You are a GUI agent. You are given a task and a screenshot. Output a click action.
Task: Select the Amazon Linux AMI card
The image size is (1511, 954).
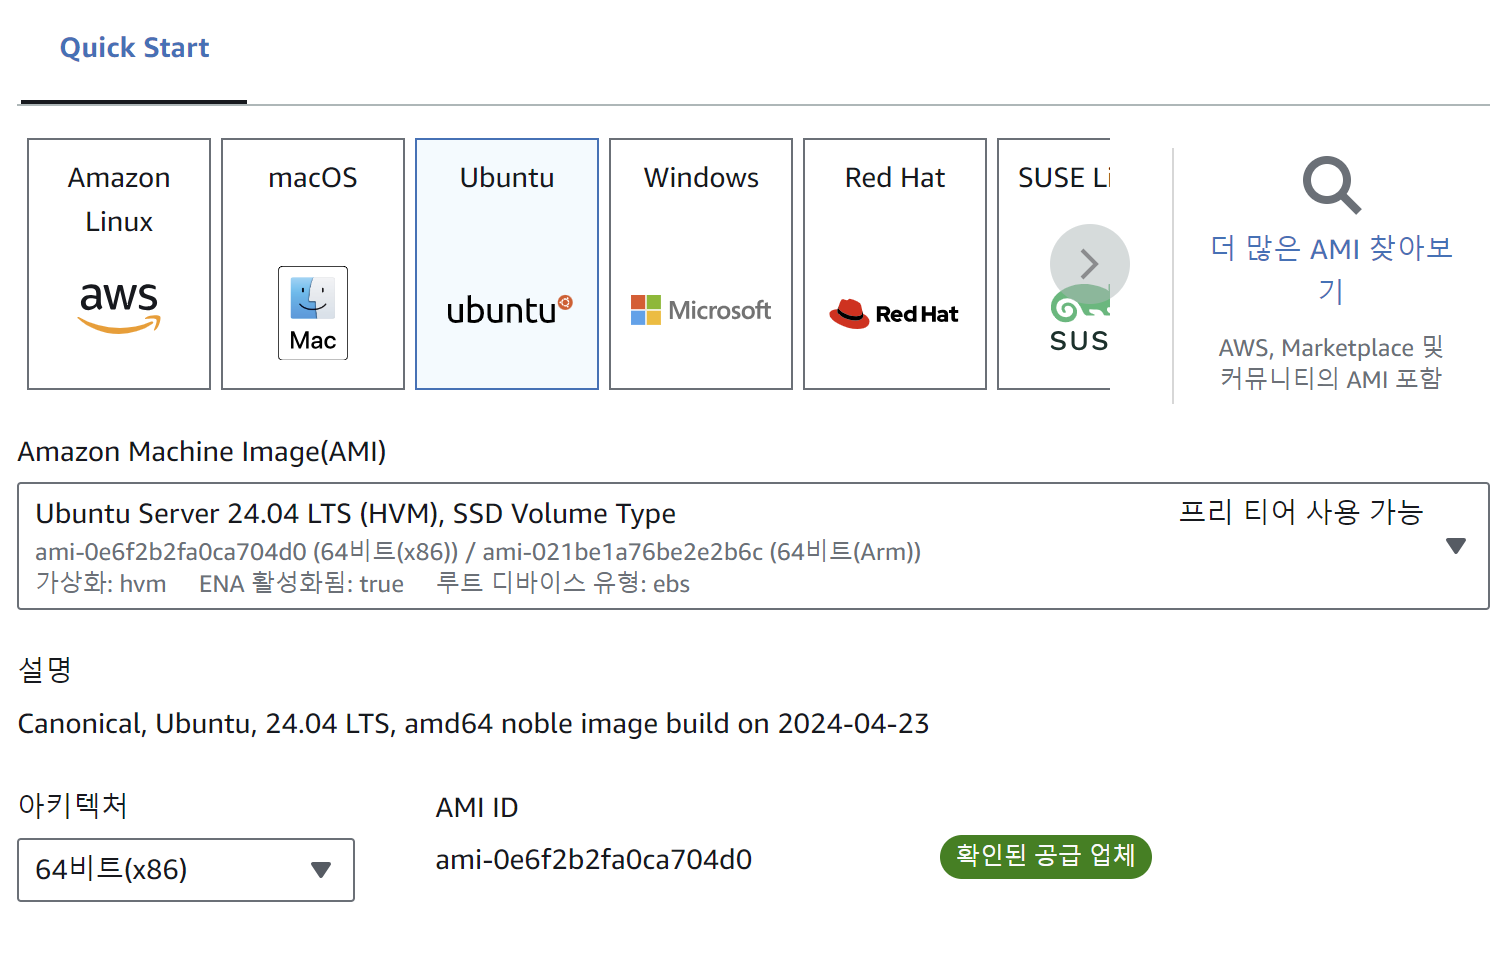(x=119, y=264)
